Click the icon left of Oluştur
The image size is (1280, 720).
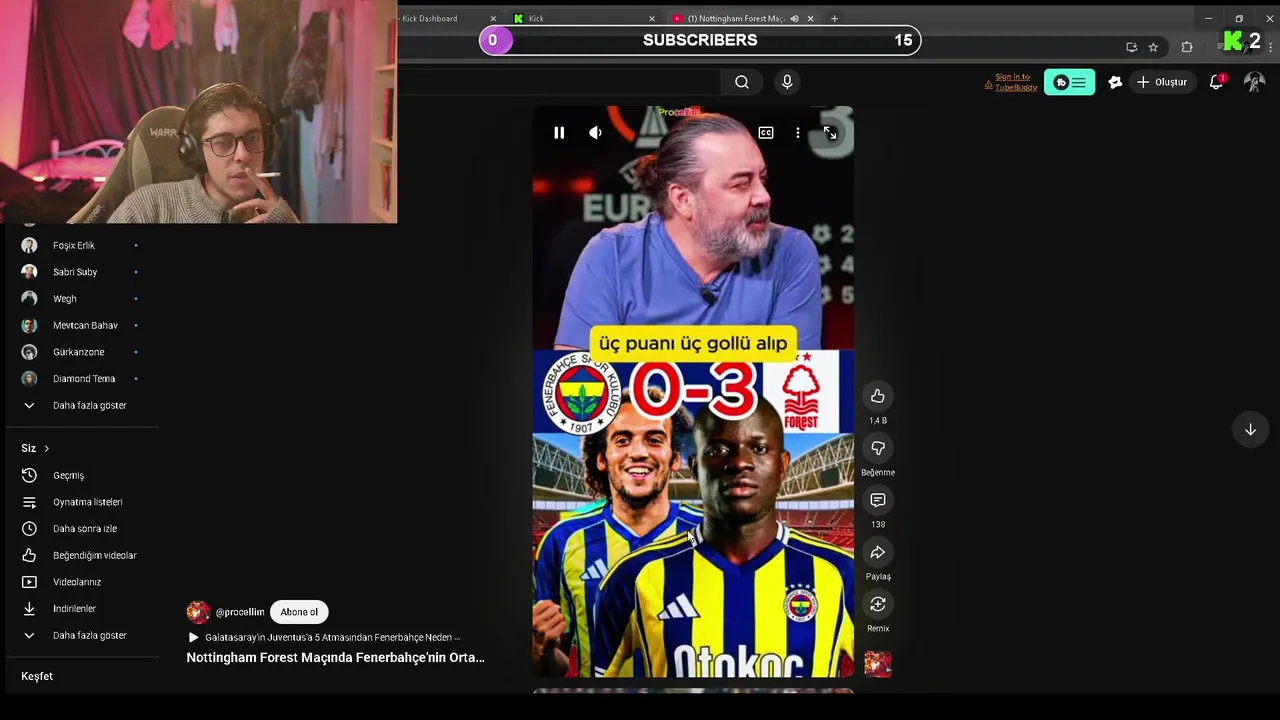tap(1115, 82)
